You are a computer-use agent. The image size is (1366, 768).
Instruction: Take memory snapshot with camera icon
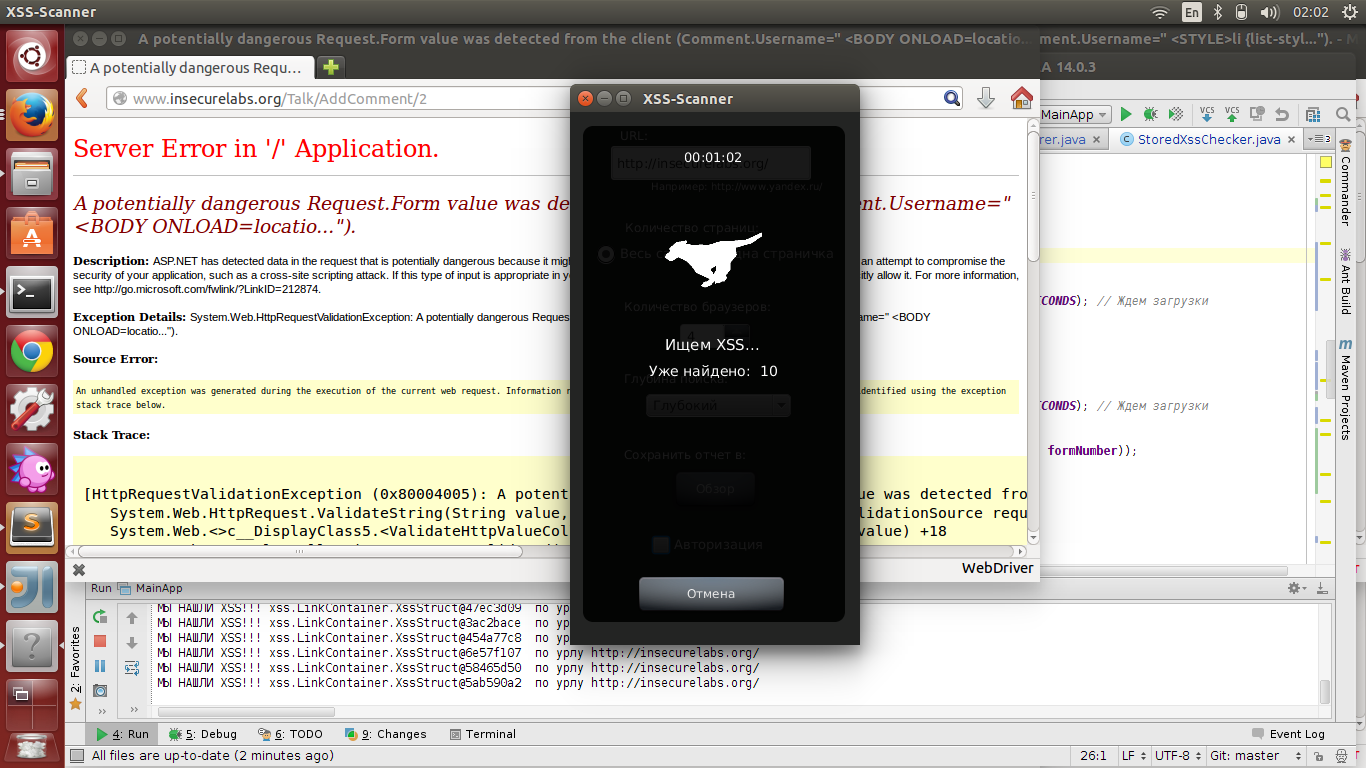[x=100, y=690]
